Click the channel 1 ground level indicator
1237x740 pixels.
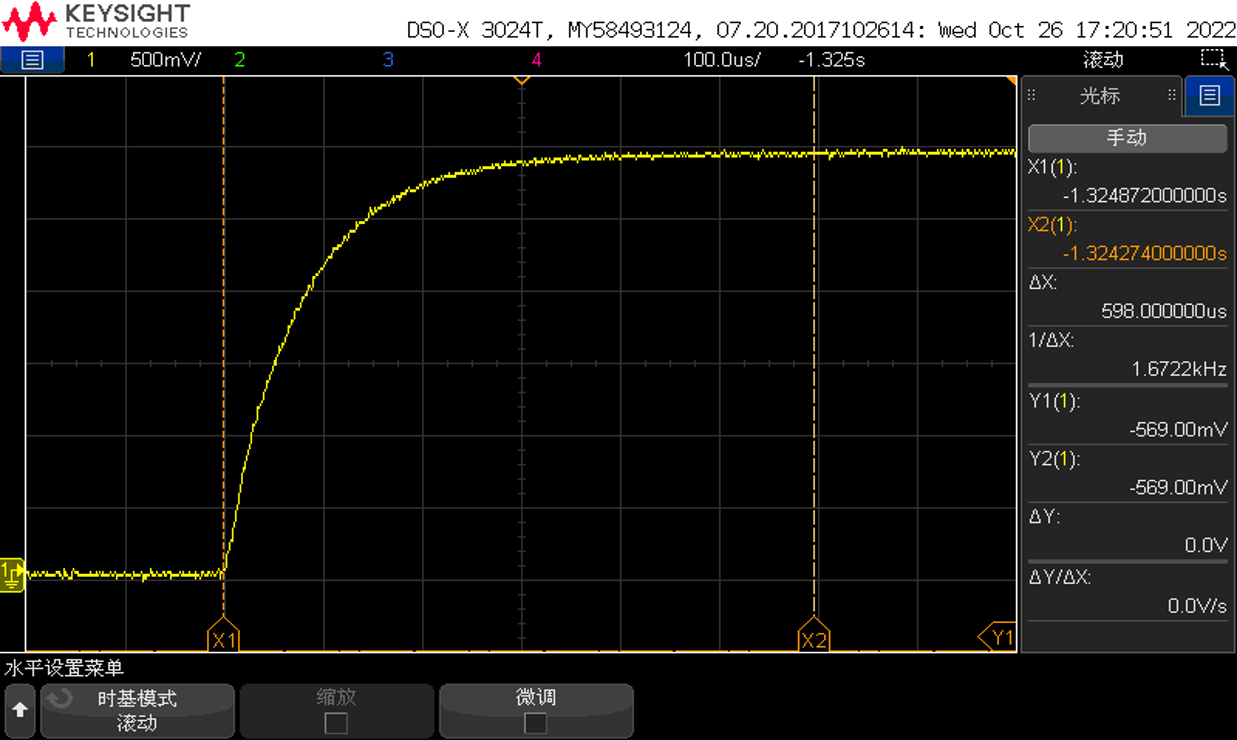tap(12, 574)
